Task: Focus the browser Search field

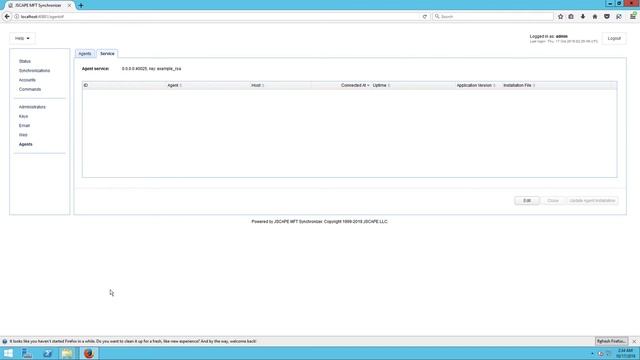Action: [493, 17]
